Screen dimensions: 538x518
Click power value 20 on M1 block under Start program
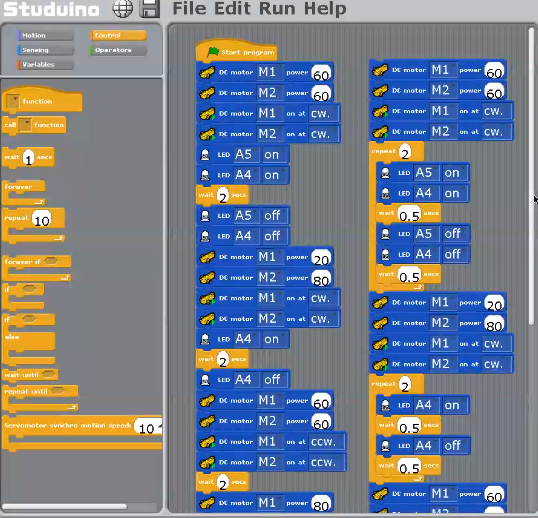pyautogui.click(x=321, y=259)
